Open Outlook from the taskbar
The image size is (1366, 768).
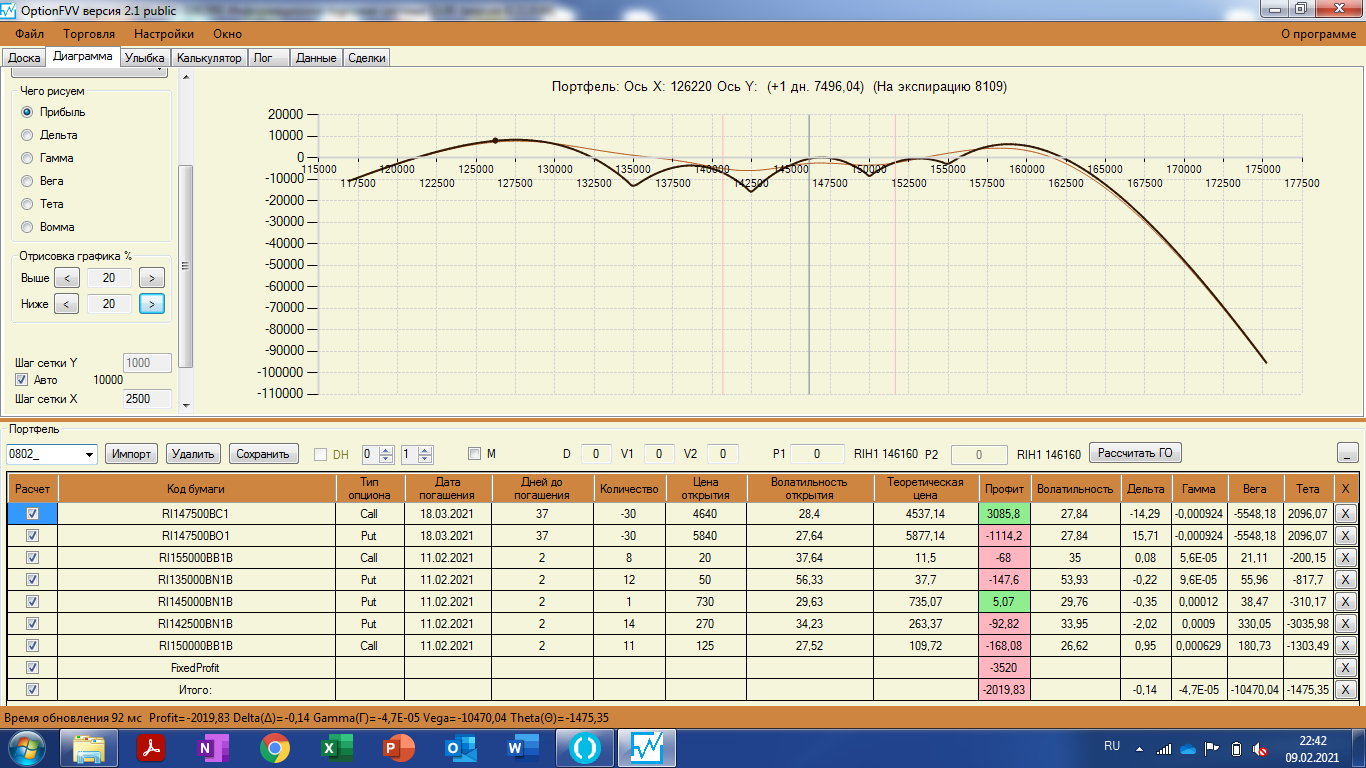pyautogui.click(x=461, y=748)
